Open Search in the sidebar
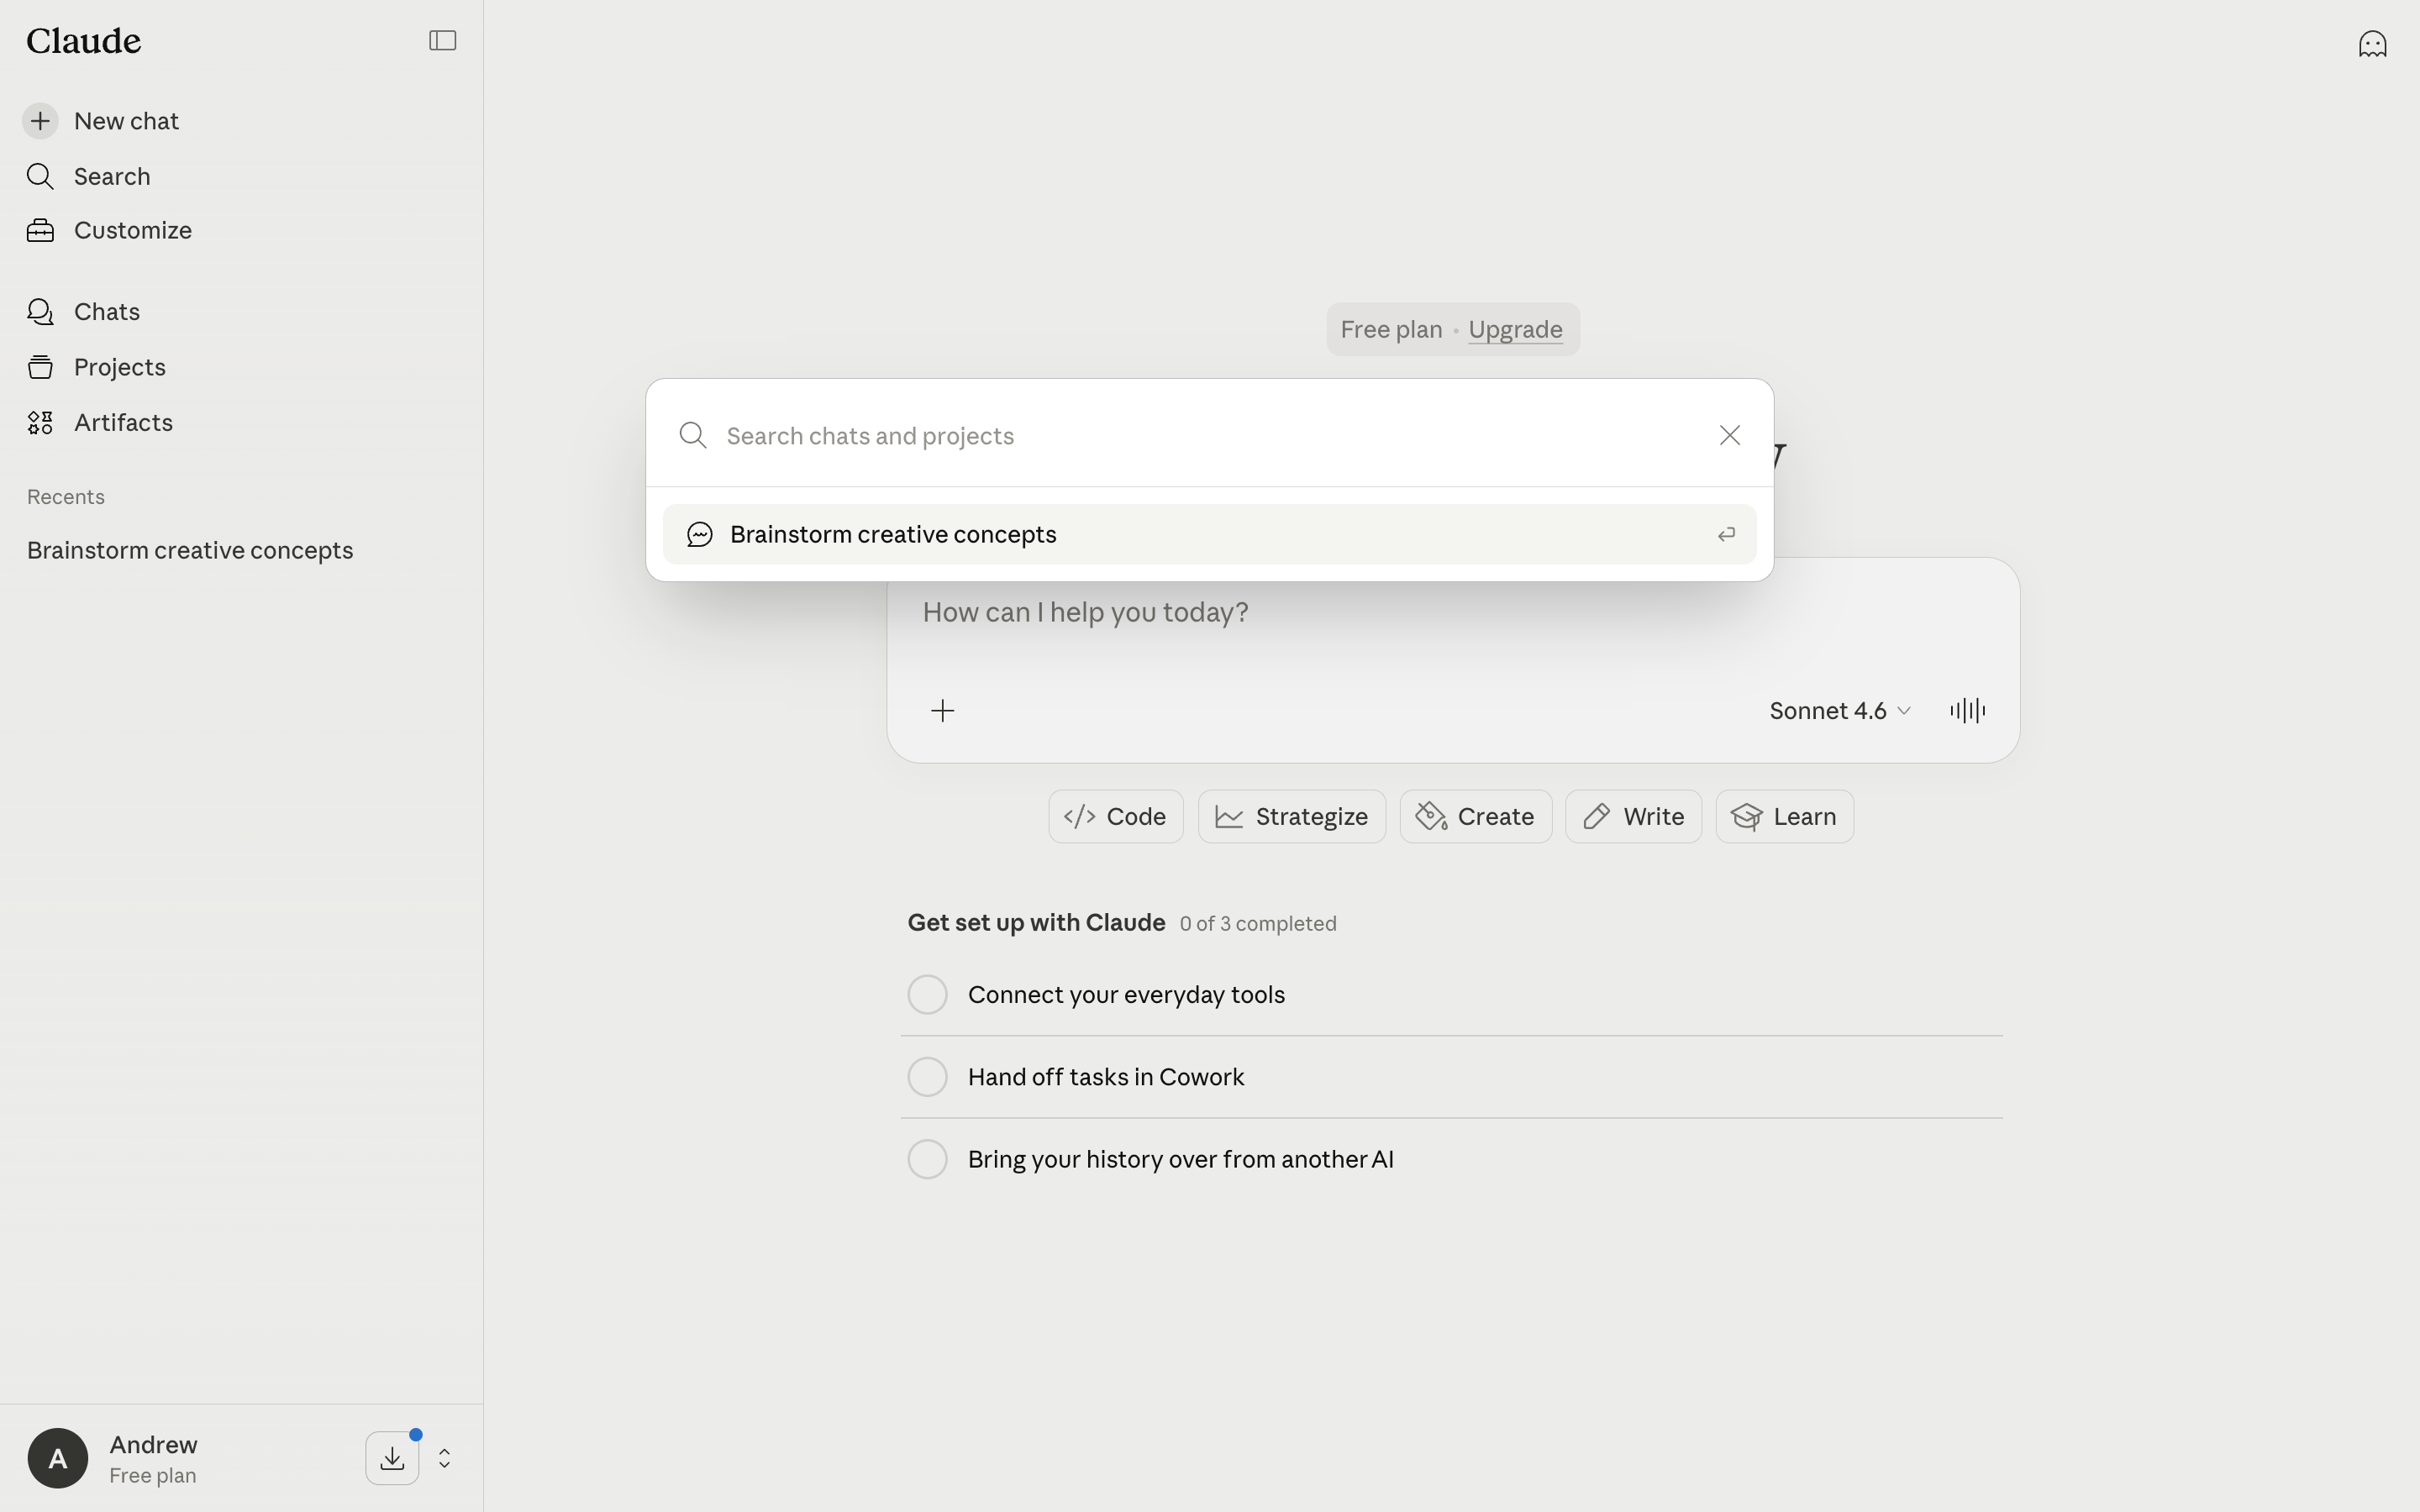 tap(112, 176)
